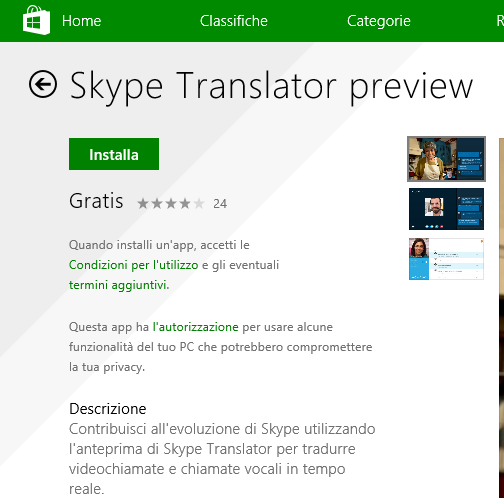Open the Classifiche tab

234,21
